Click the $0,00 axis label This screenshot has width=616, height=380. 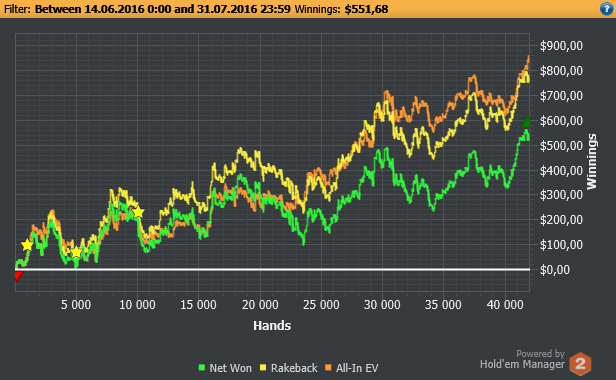click(x=555, y=270)
